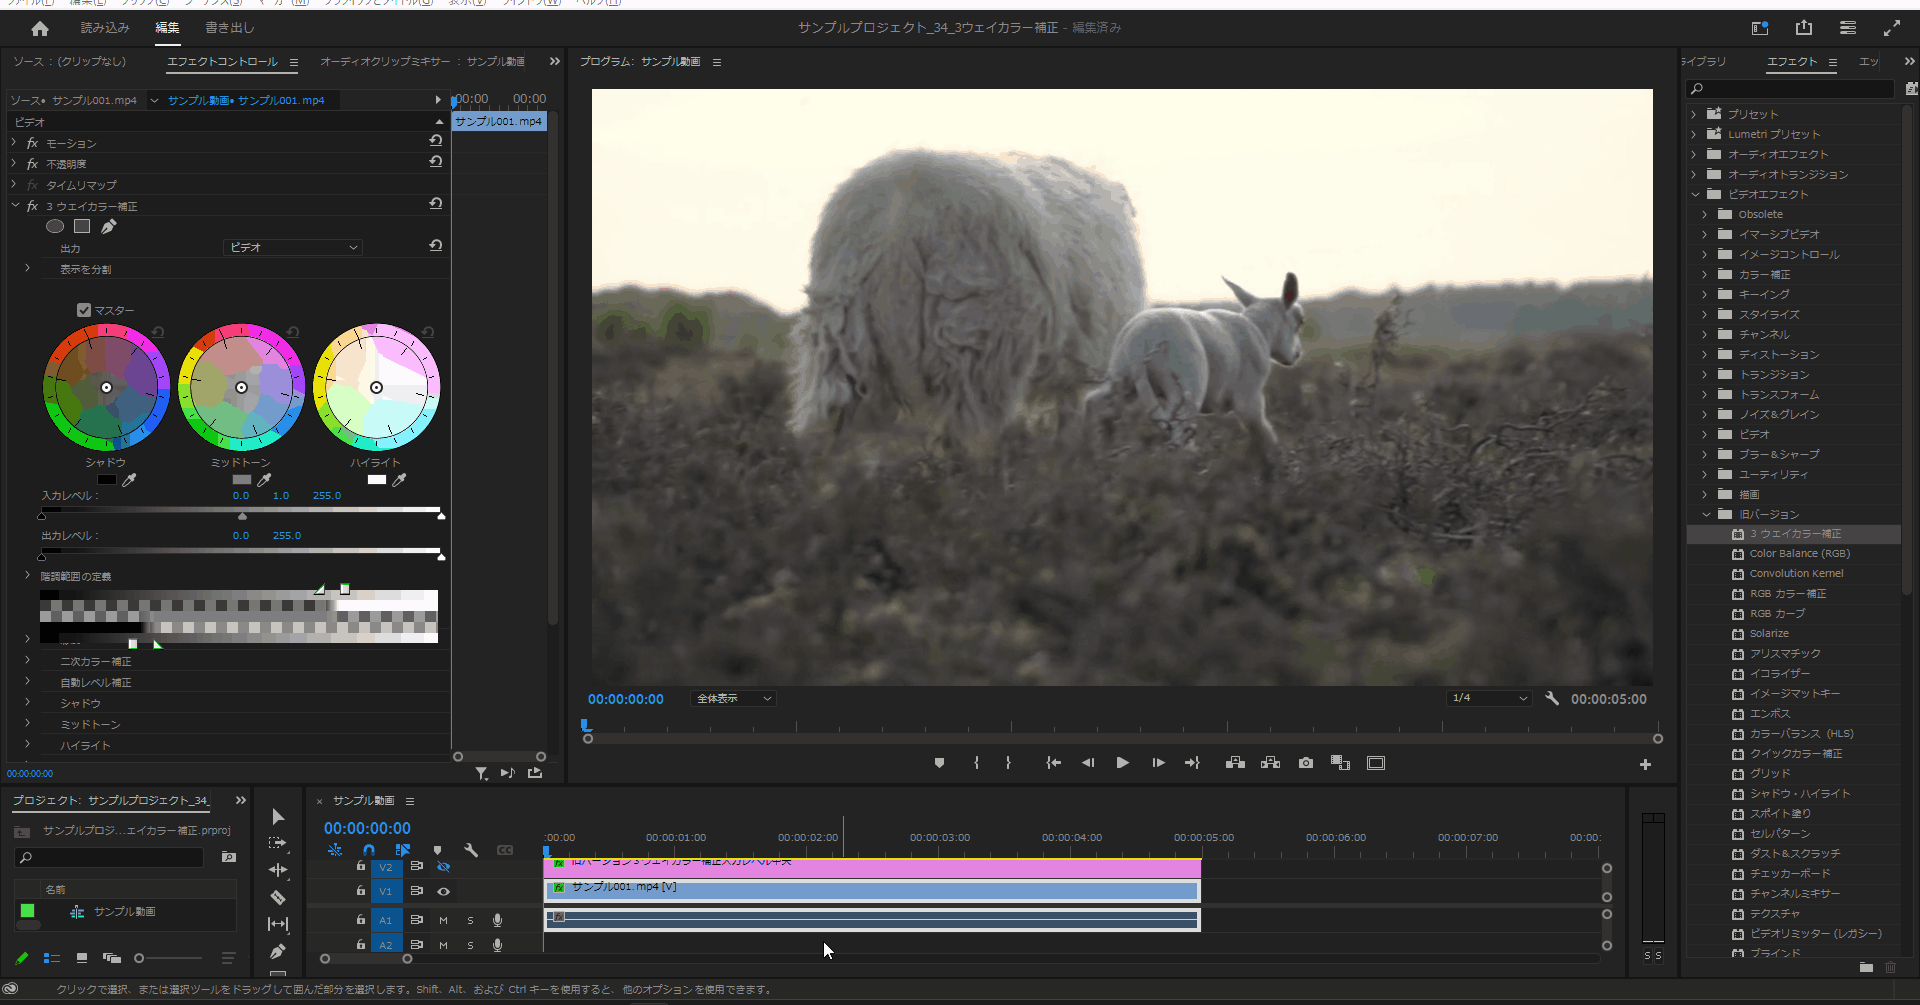The width and height of the screenshot is (1920, 1005).
Task: Click the ハイライト white color swatch
Action: pyautogui.click(x=376, y=480)
